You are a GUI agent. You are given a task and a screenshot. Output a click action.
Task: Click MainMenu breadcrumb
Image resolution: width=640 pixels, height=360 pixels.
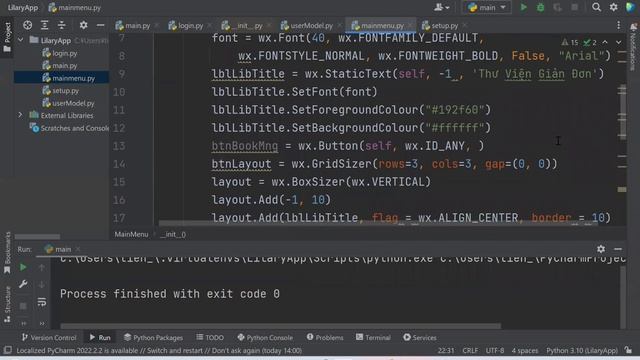(x=131, y=234)
